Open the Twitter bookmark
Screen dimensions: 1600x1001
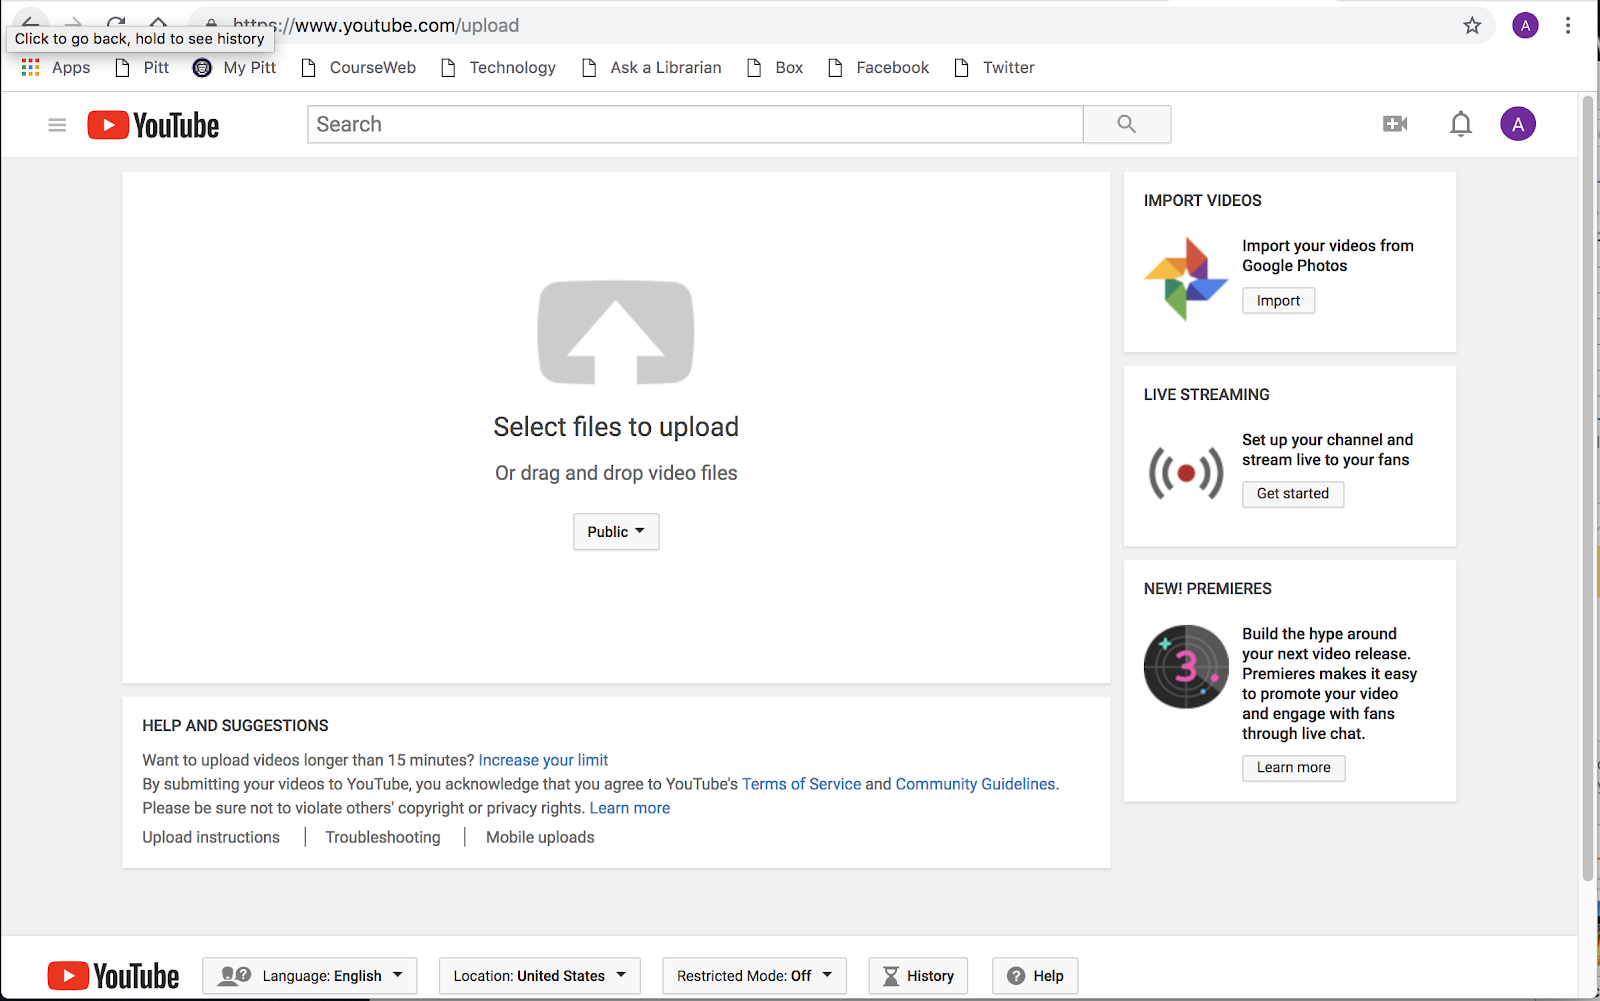[x=995, y=68]
